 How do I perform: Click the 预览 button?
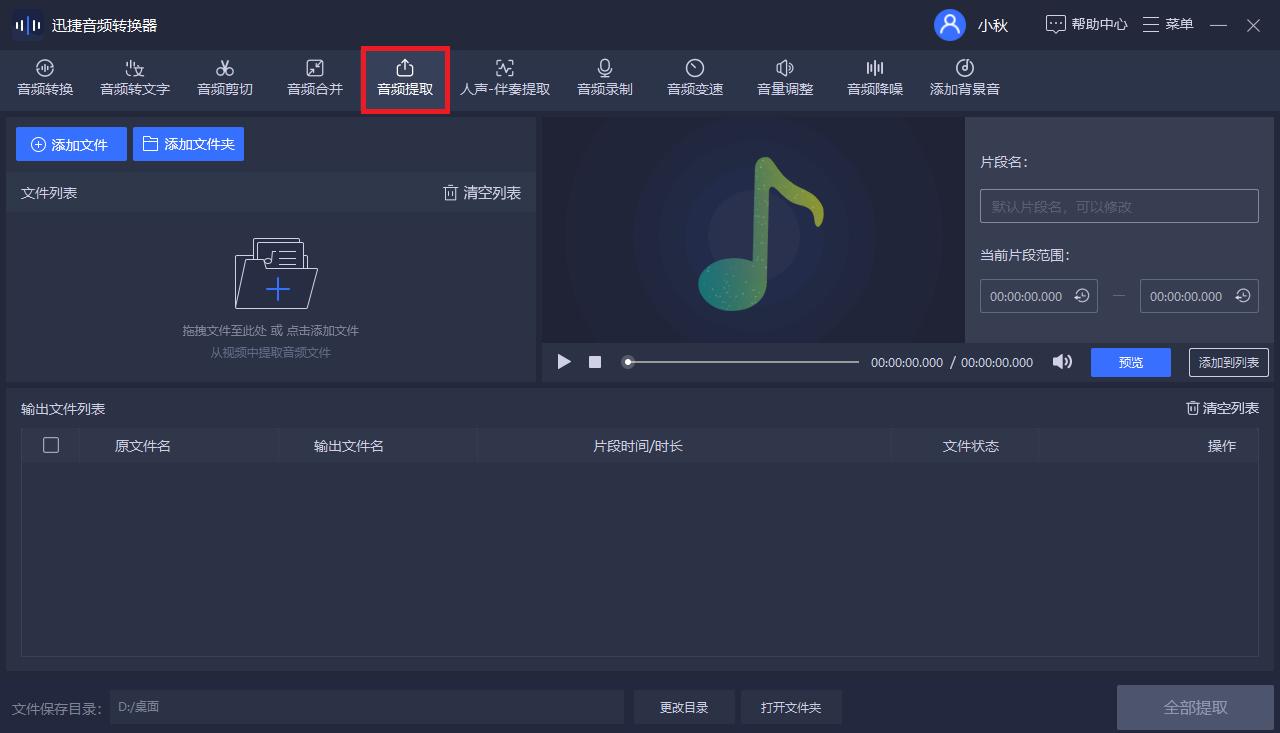coord(1130,362)
